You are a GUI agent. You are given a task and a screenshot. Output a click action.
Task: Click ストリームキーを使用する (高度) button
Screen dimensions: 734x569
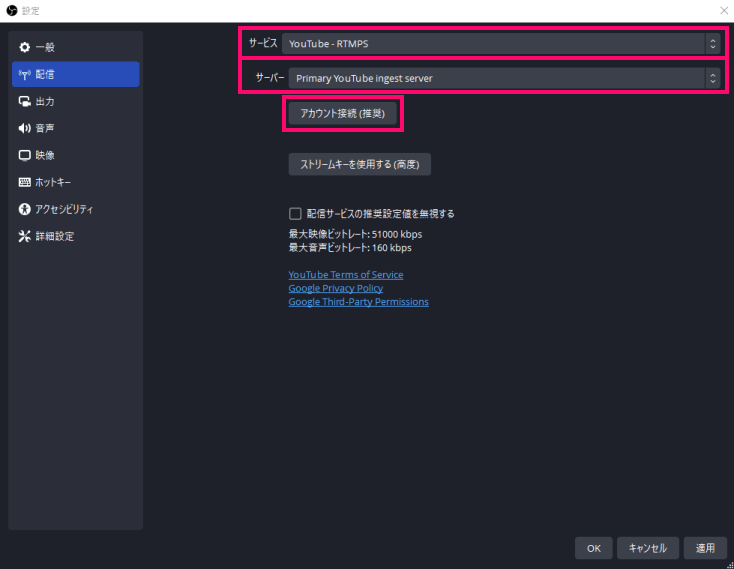pos(360,164)
